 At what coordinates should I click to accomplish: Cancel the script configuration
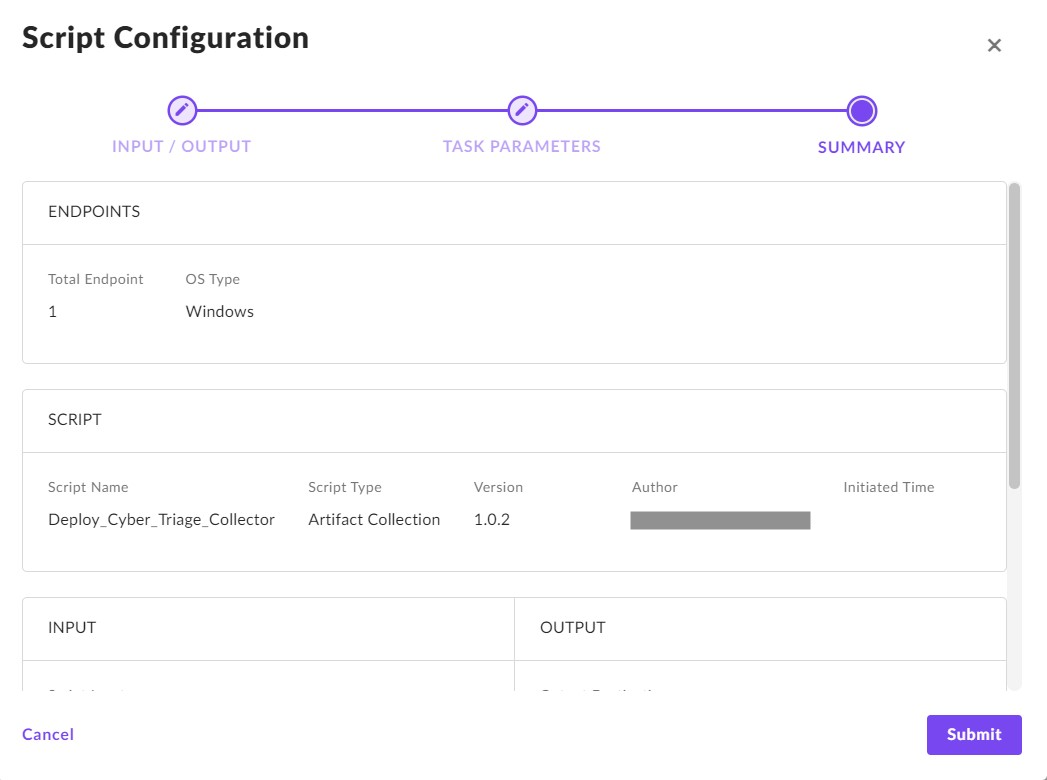(48, 734)
